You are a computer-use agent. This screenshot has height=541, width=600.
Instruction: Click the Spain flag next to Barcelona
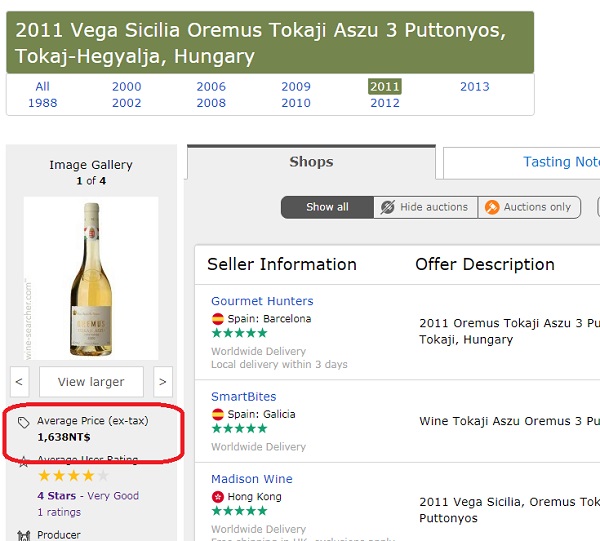tap(218, 319)
